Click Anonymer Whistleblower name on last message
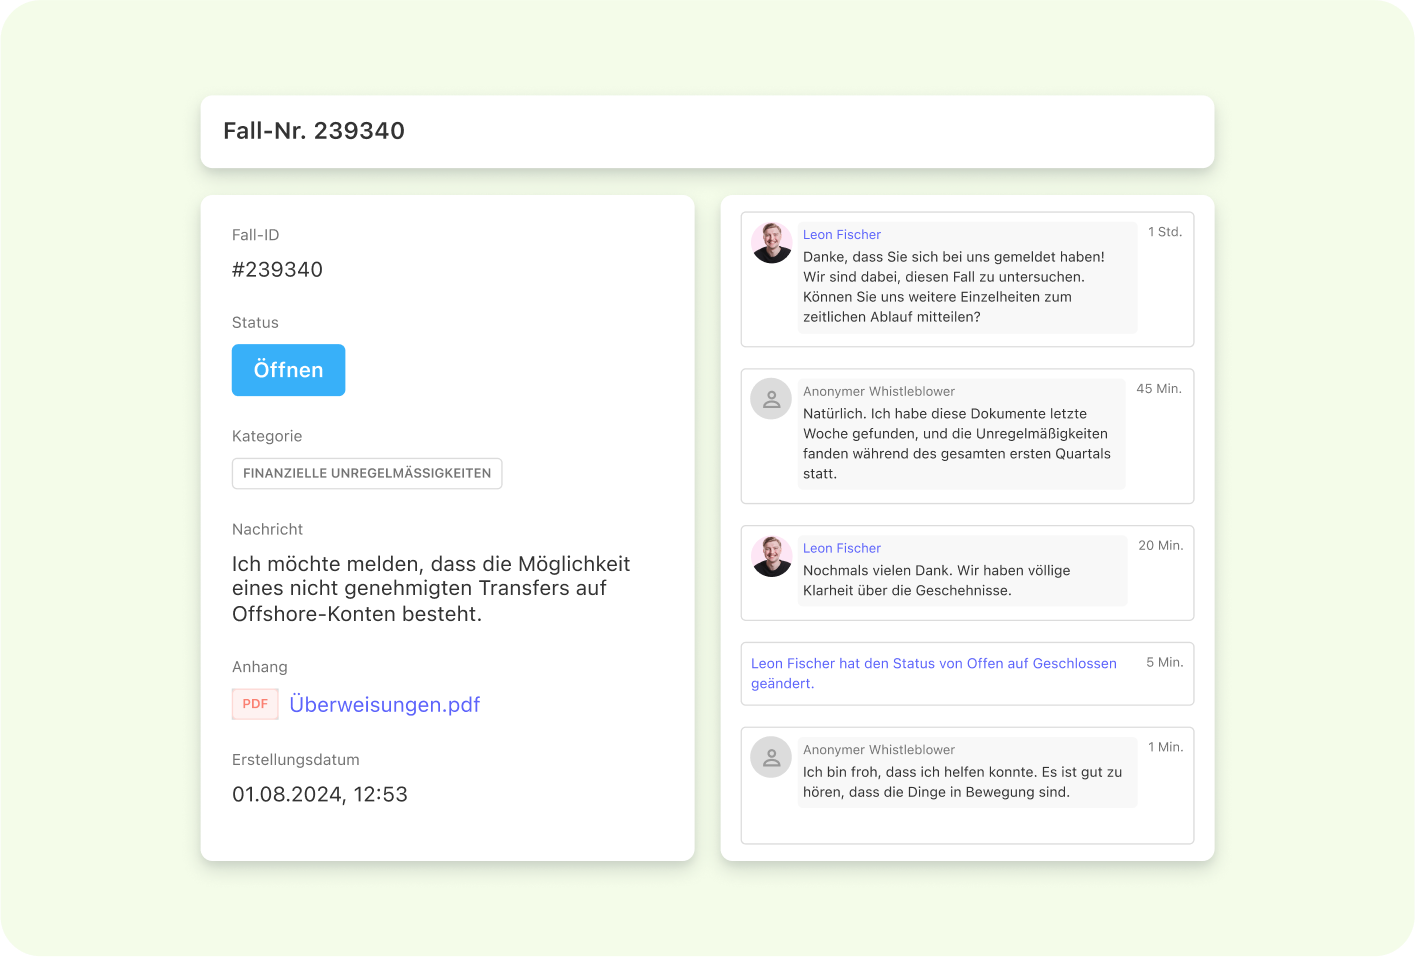Screen dimensions: 1415x957 click(x=878, y=749)
